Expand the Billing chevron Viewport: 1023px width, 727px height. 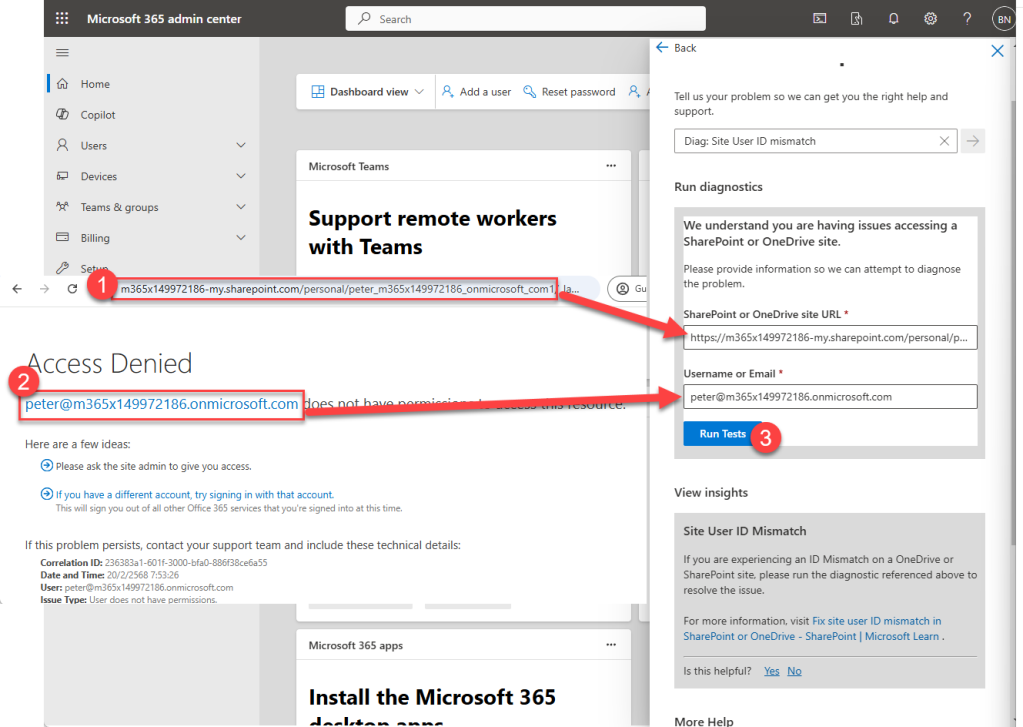click(241, 238)
